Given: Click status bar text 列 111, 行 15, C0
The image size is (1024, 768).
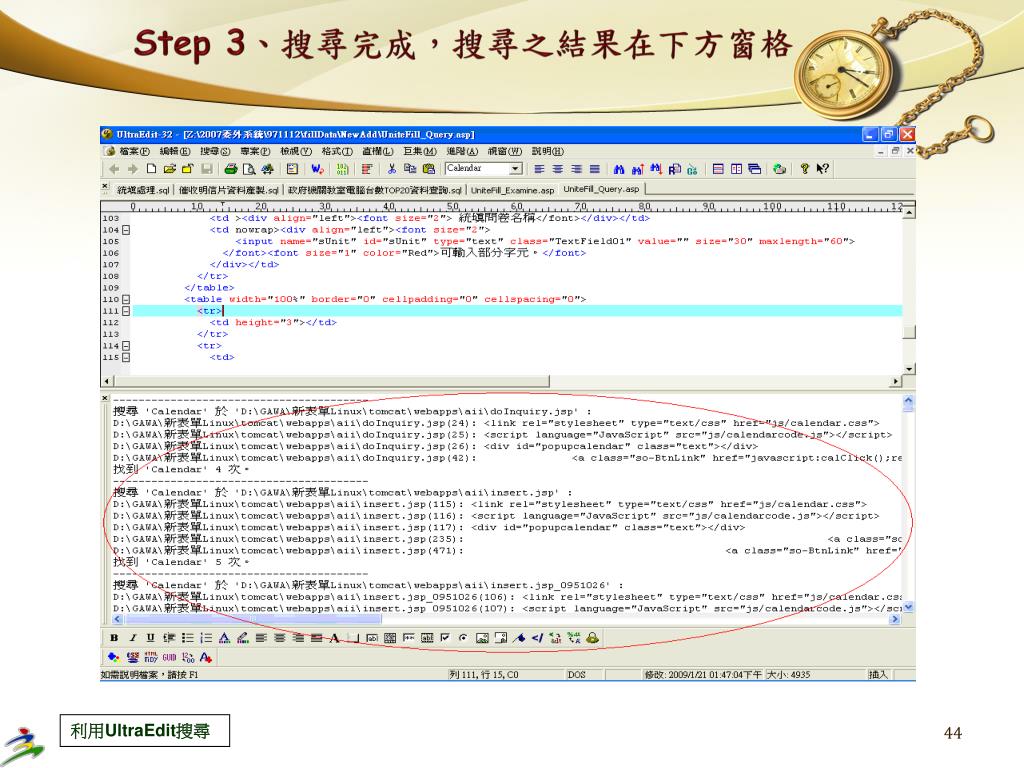Looking at the screenshot, I should 484,675.
